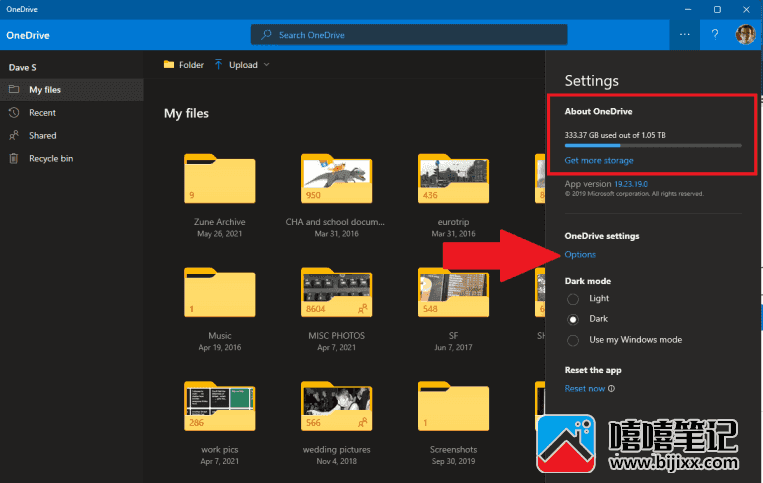Maximize the OneDrive window
Screen dimensions: 763x483
tap(717, 9)
